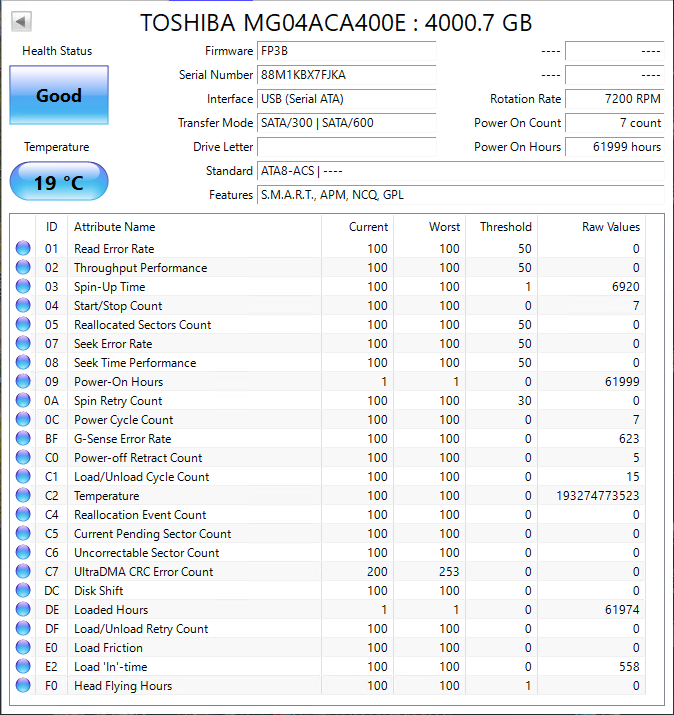674x715 pixels.
Task: Select the Serial Number field
Action: pyautogui.click(x=347, y=75)
